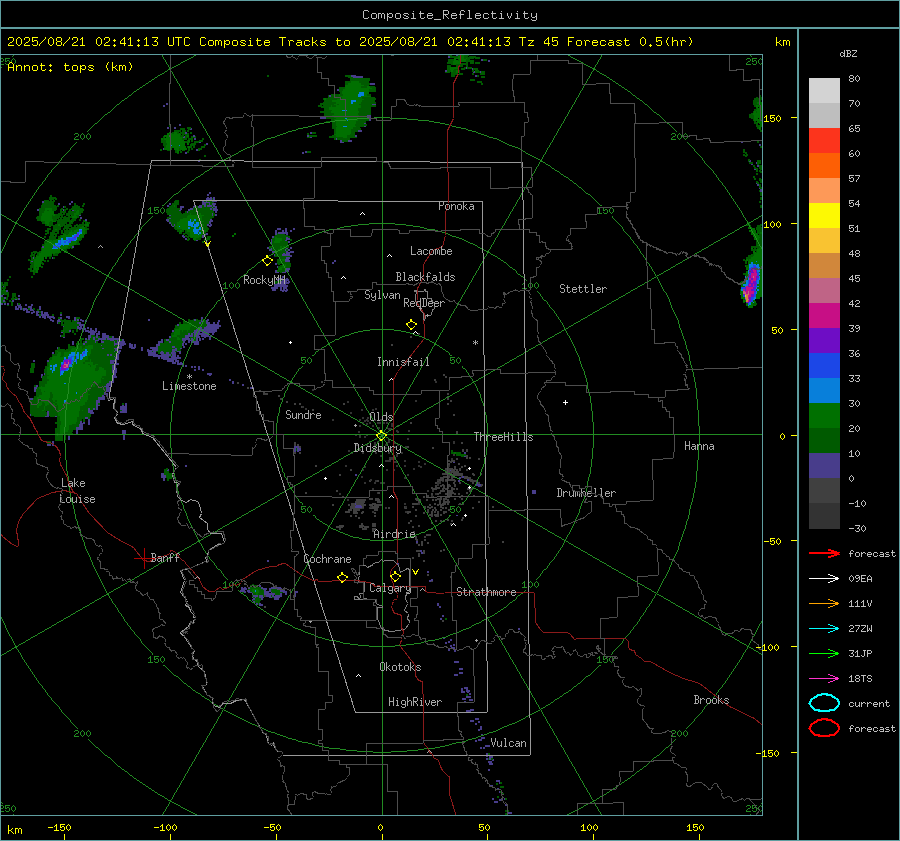Click the Sylvan label on map
The height and width of the screenshot is (841, 900).
click(x=382, y=295)
